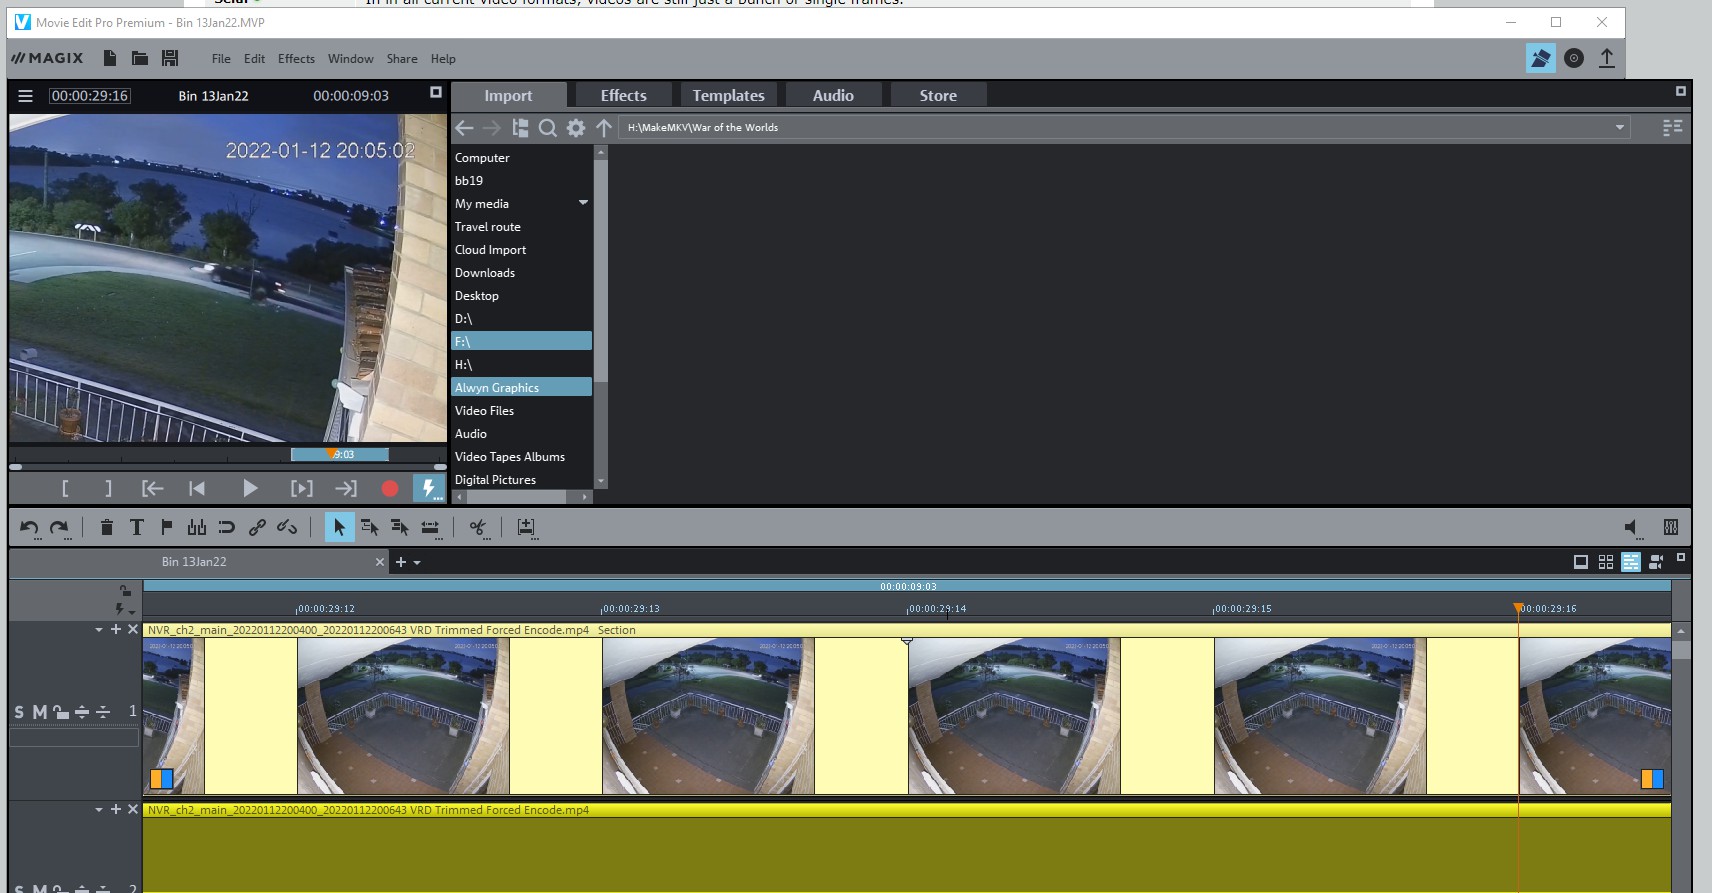Go up one folder level in Media Pool
Viewport: 1712px width, 893px height.
click(x=604, y=128)
